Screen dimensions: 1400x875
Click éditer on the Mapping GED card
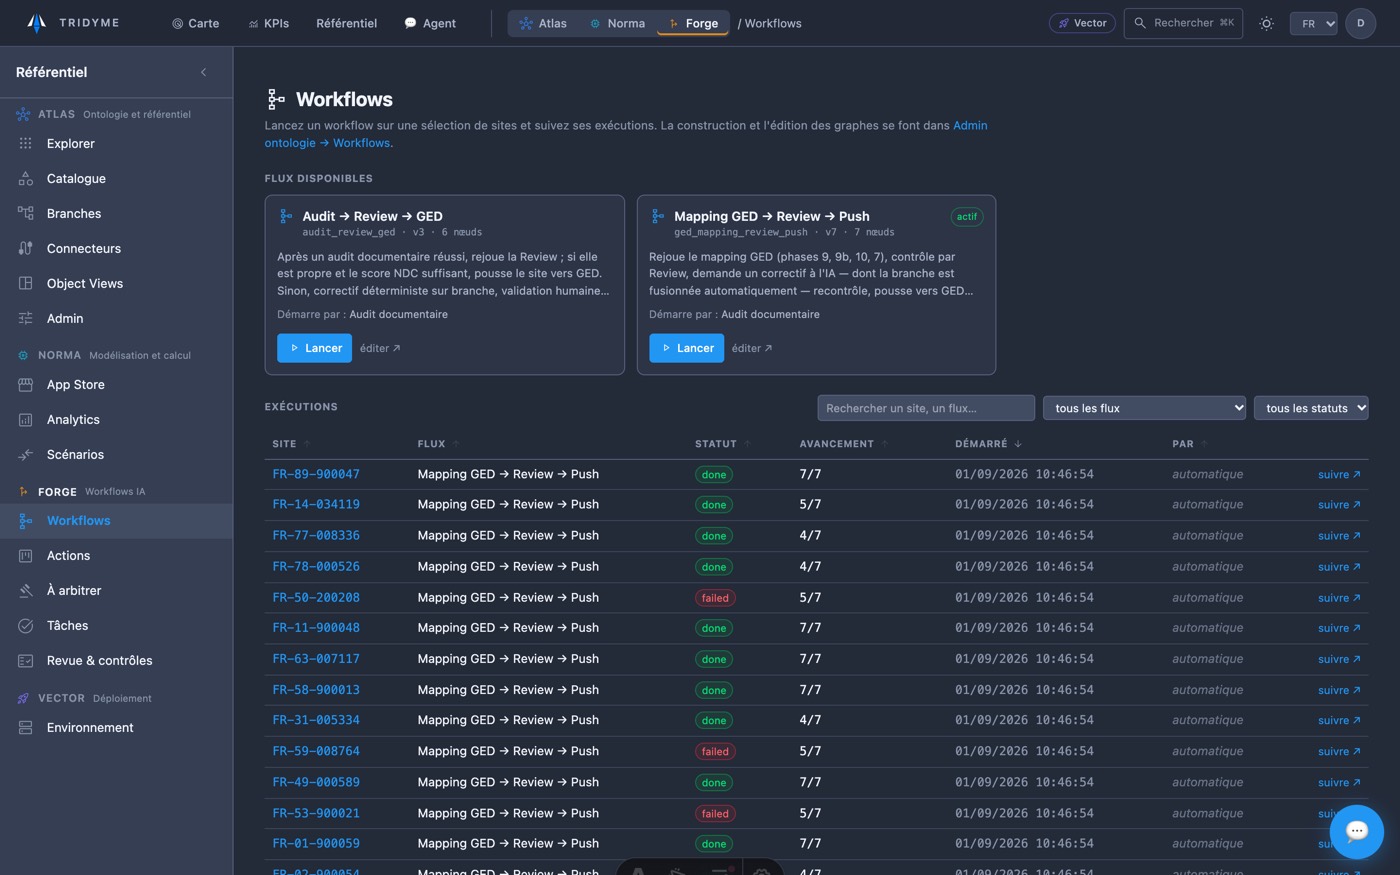point(752,348)
